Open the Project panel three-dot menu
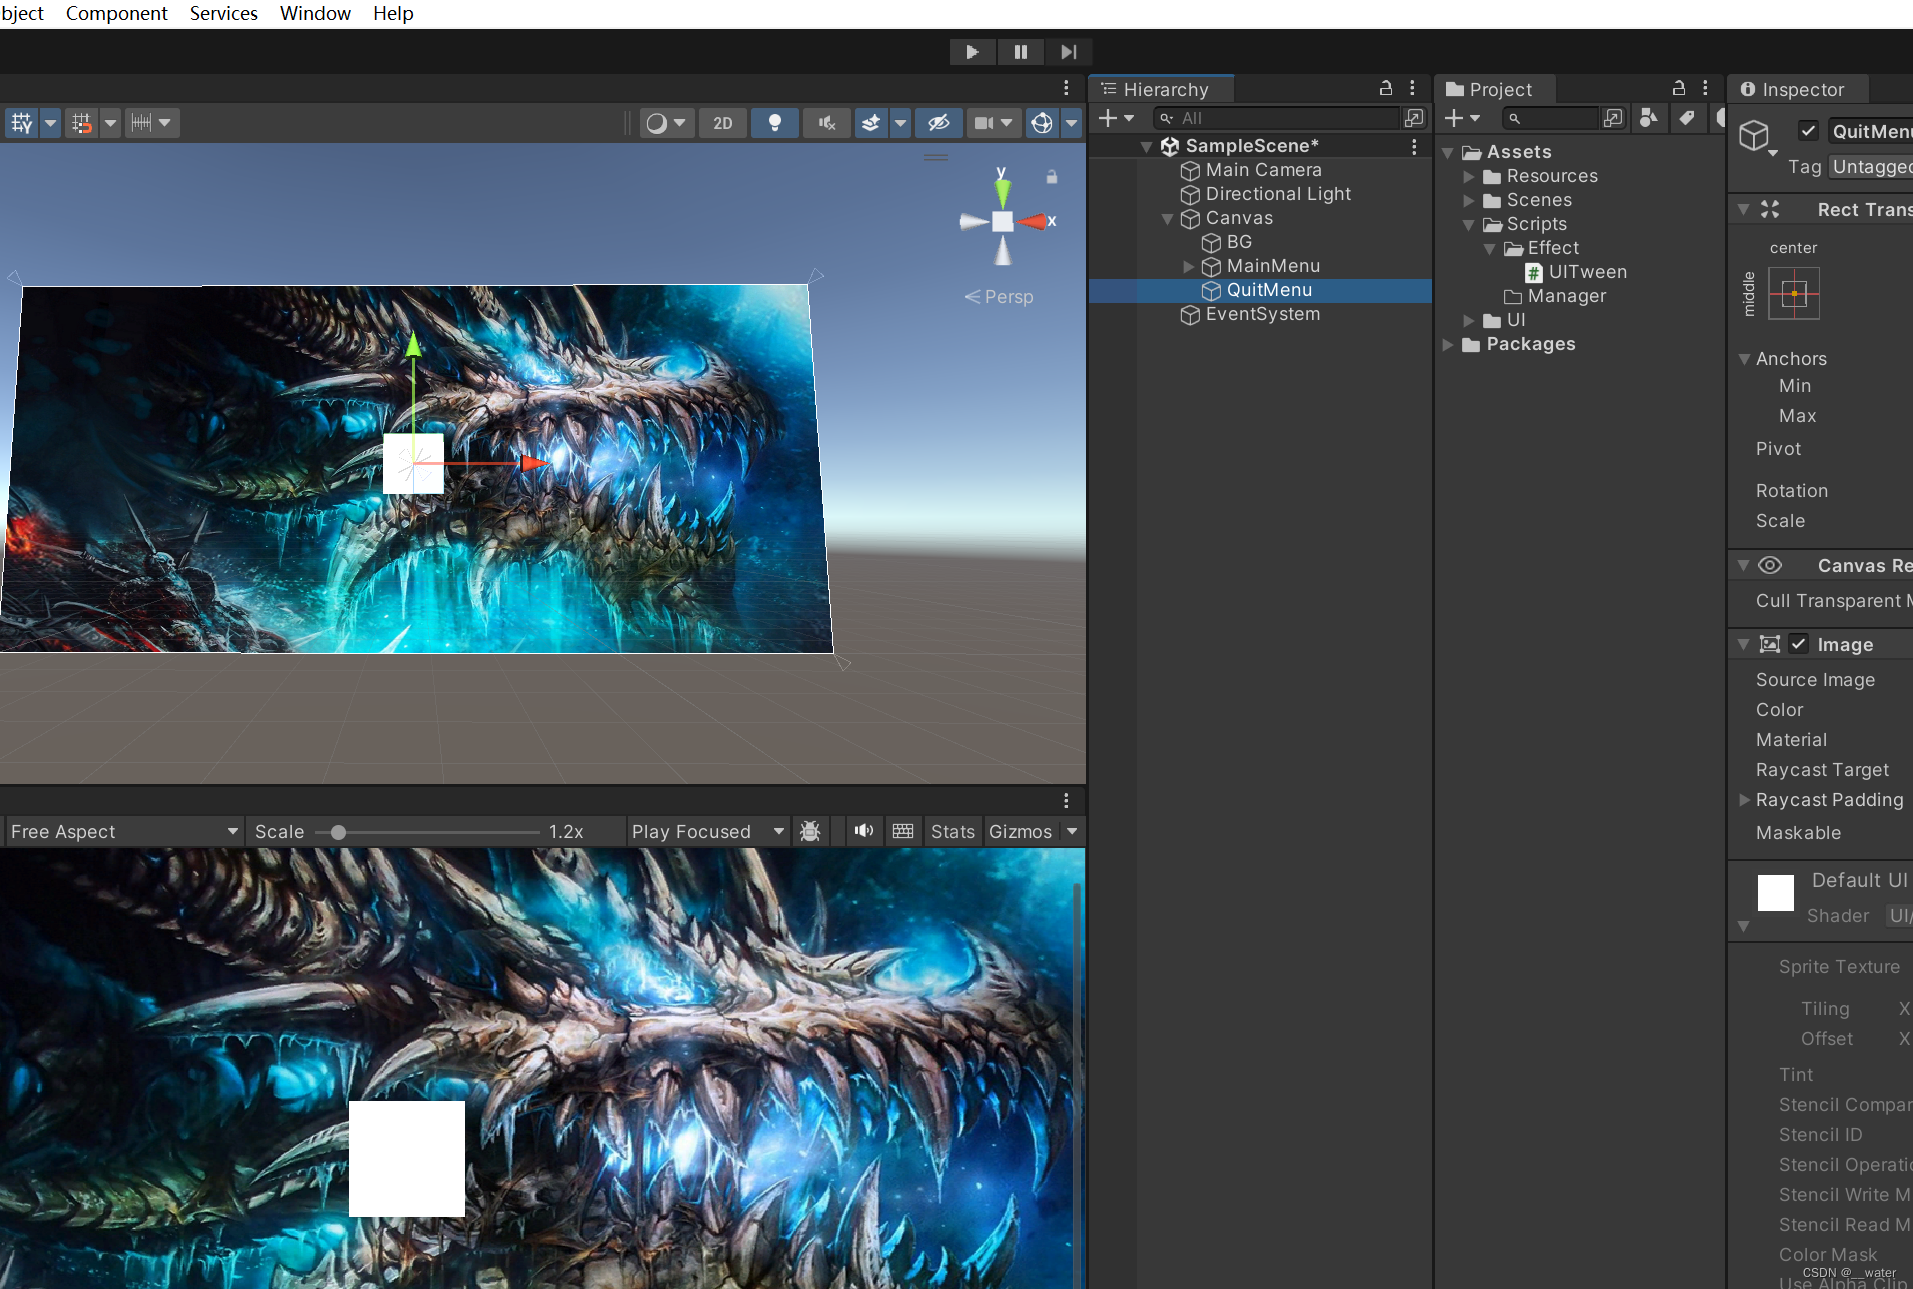This screenshot has height=1289, width=1913. pos(1705,88)
